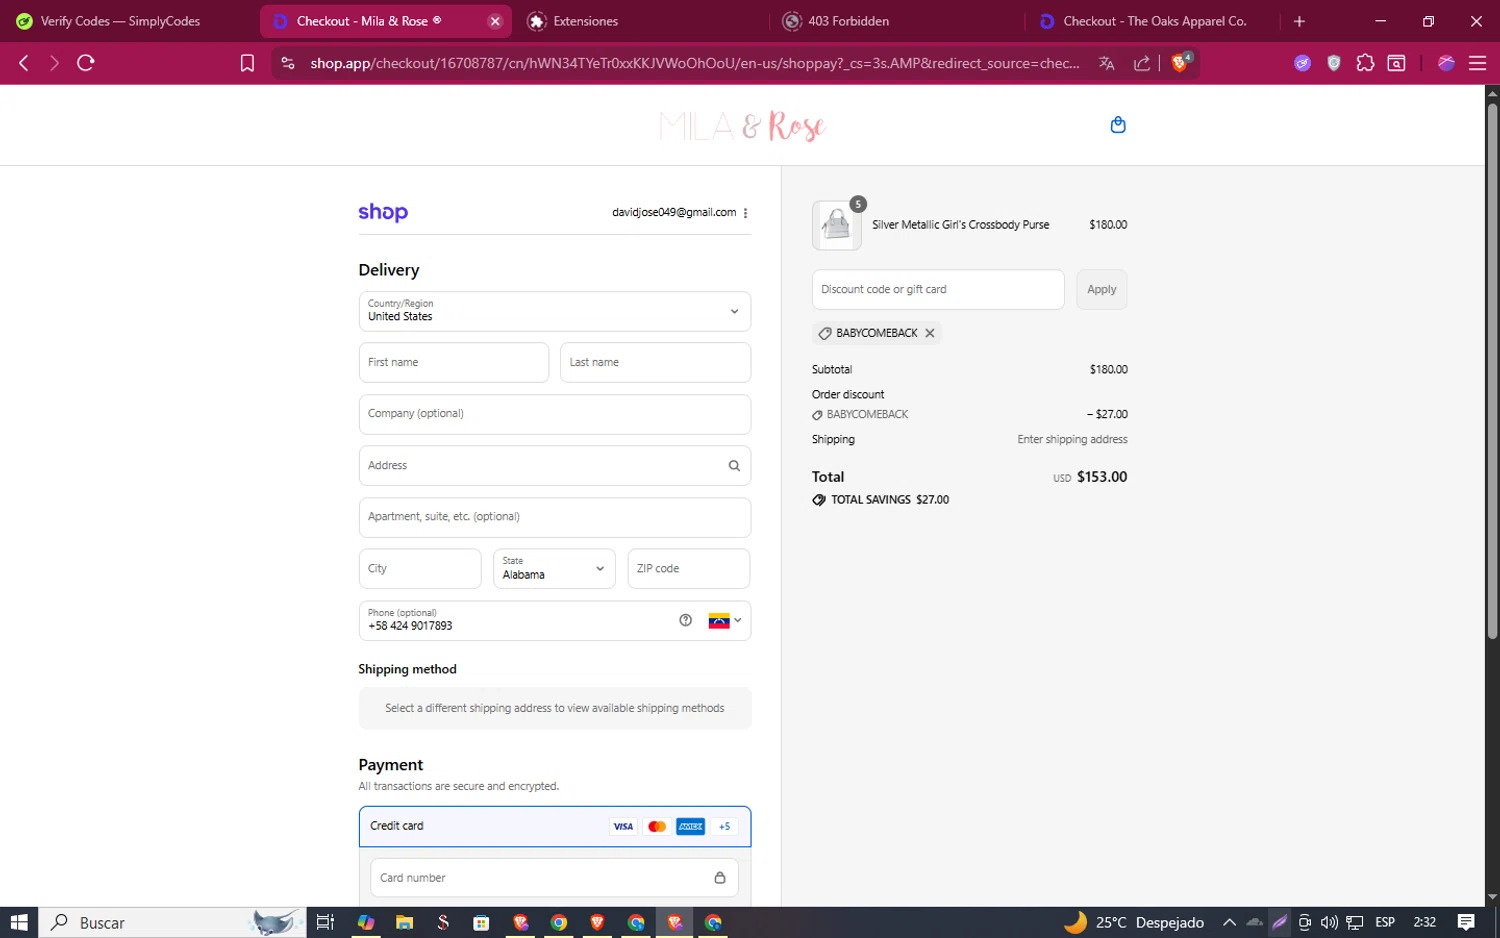The height and width of the screenshot is (938, 1500).
Task: Click the davidjose049@gmail.com email text
Action: (674, 212)
